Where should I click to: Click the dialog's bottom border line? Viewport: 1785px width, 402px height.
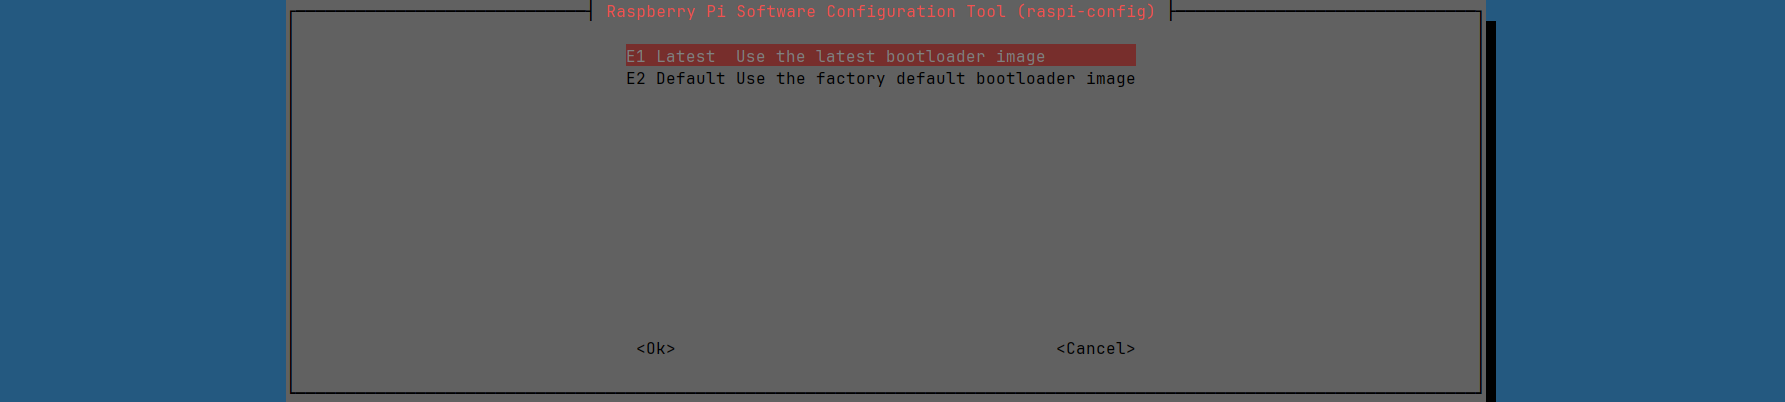880,392
